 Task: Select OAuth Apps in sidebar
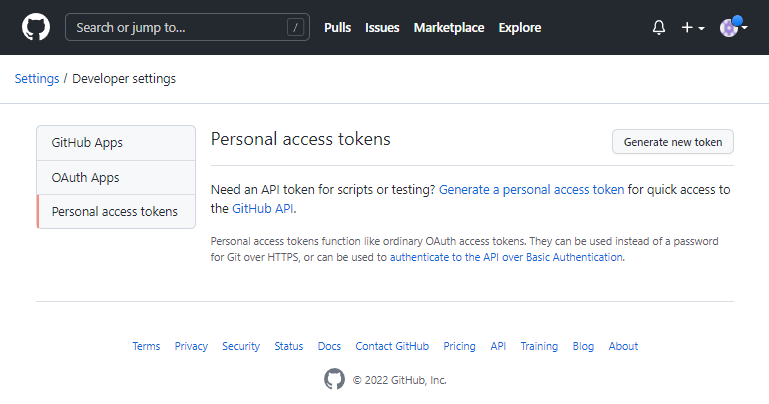116,177
